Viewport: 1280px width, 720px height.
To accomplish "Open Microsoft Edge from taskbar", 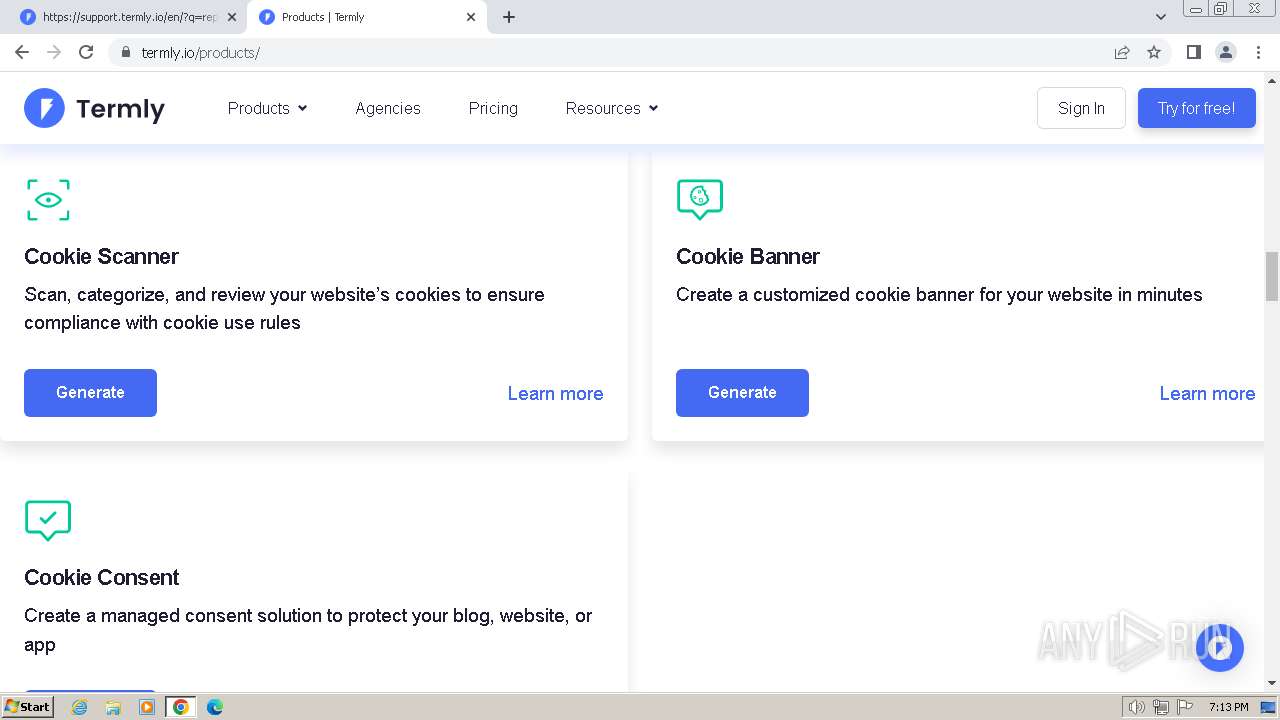I will pyautogui.click(x=215, y=707).
